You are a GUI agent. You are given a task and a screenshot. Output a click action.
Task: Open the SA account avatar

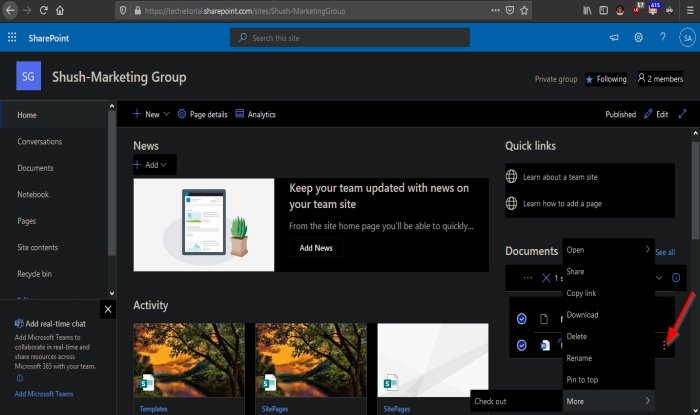pyautogui.click(x=688, y=37)
